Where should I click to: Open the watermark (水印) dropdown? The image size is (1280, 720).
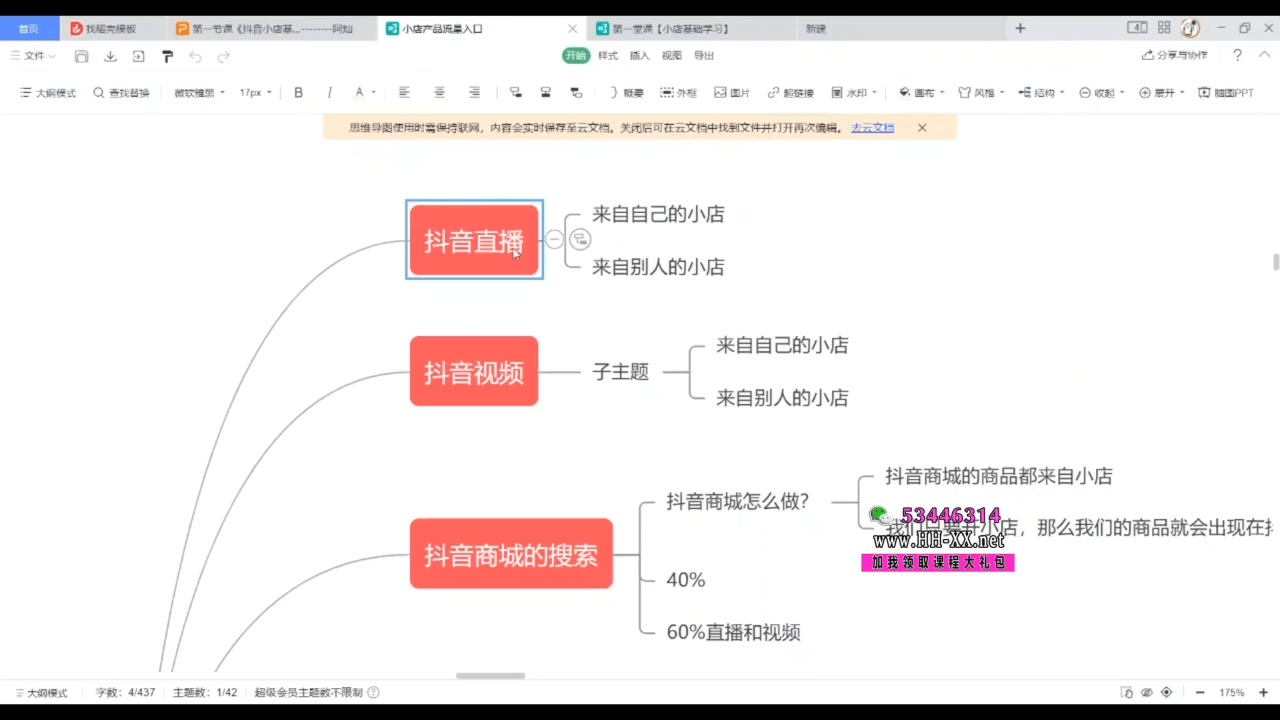[x=853, y=92]
